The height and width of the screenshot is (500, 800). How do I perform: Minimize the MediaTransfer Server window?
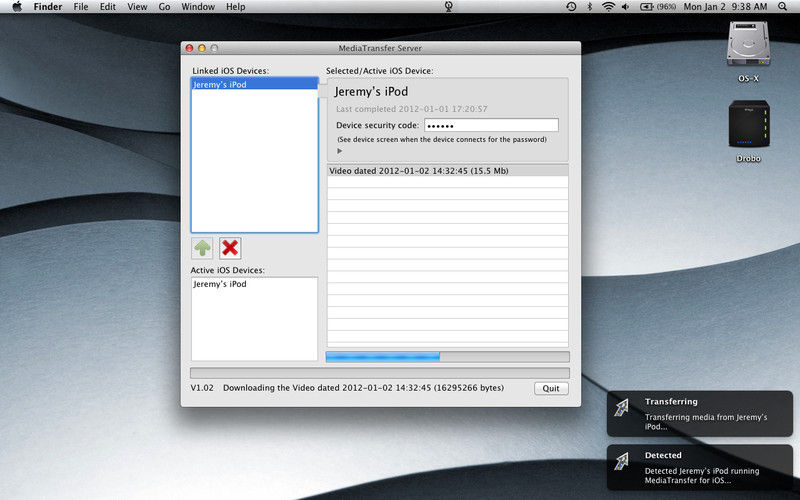point(202,48)
